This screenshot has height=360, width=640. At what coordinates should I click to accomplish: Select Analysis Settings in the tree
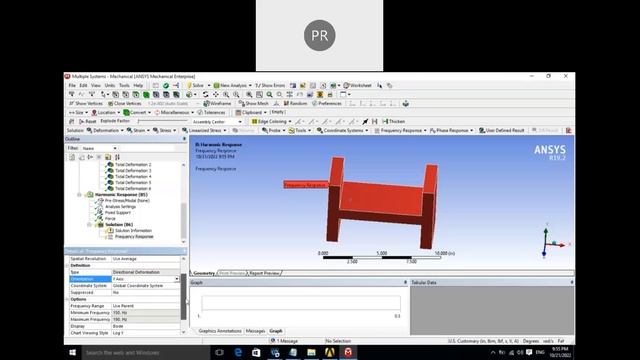(120, 207)
